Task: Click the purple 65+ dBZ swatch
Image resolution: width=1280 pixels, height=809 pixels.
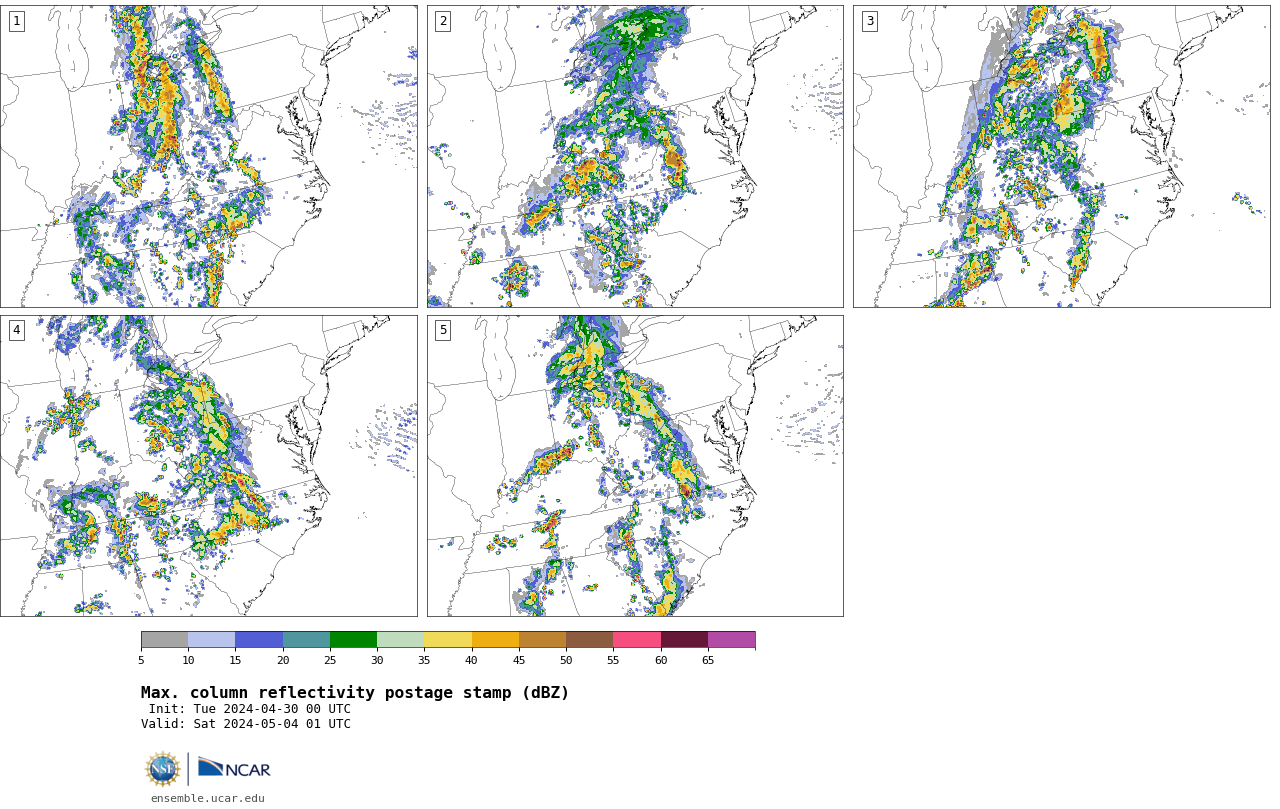Action: (x=731, y=640)
